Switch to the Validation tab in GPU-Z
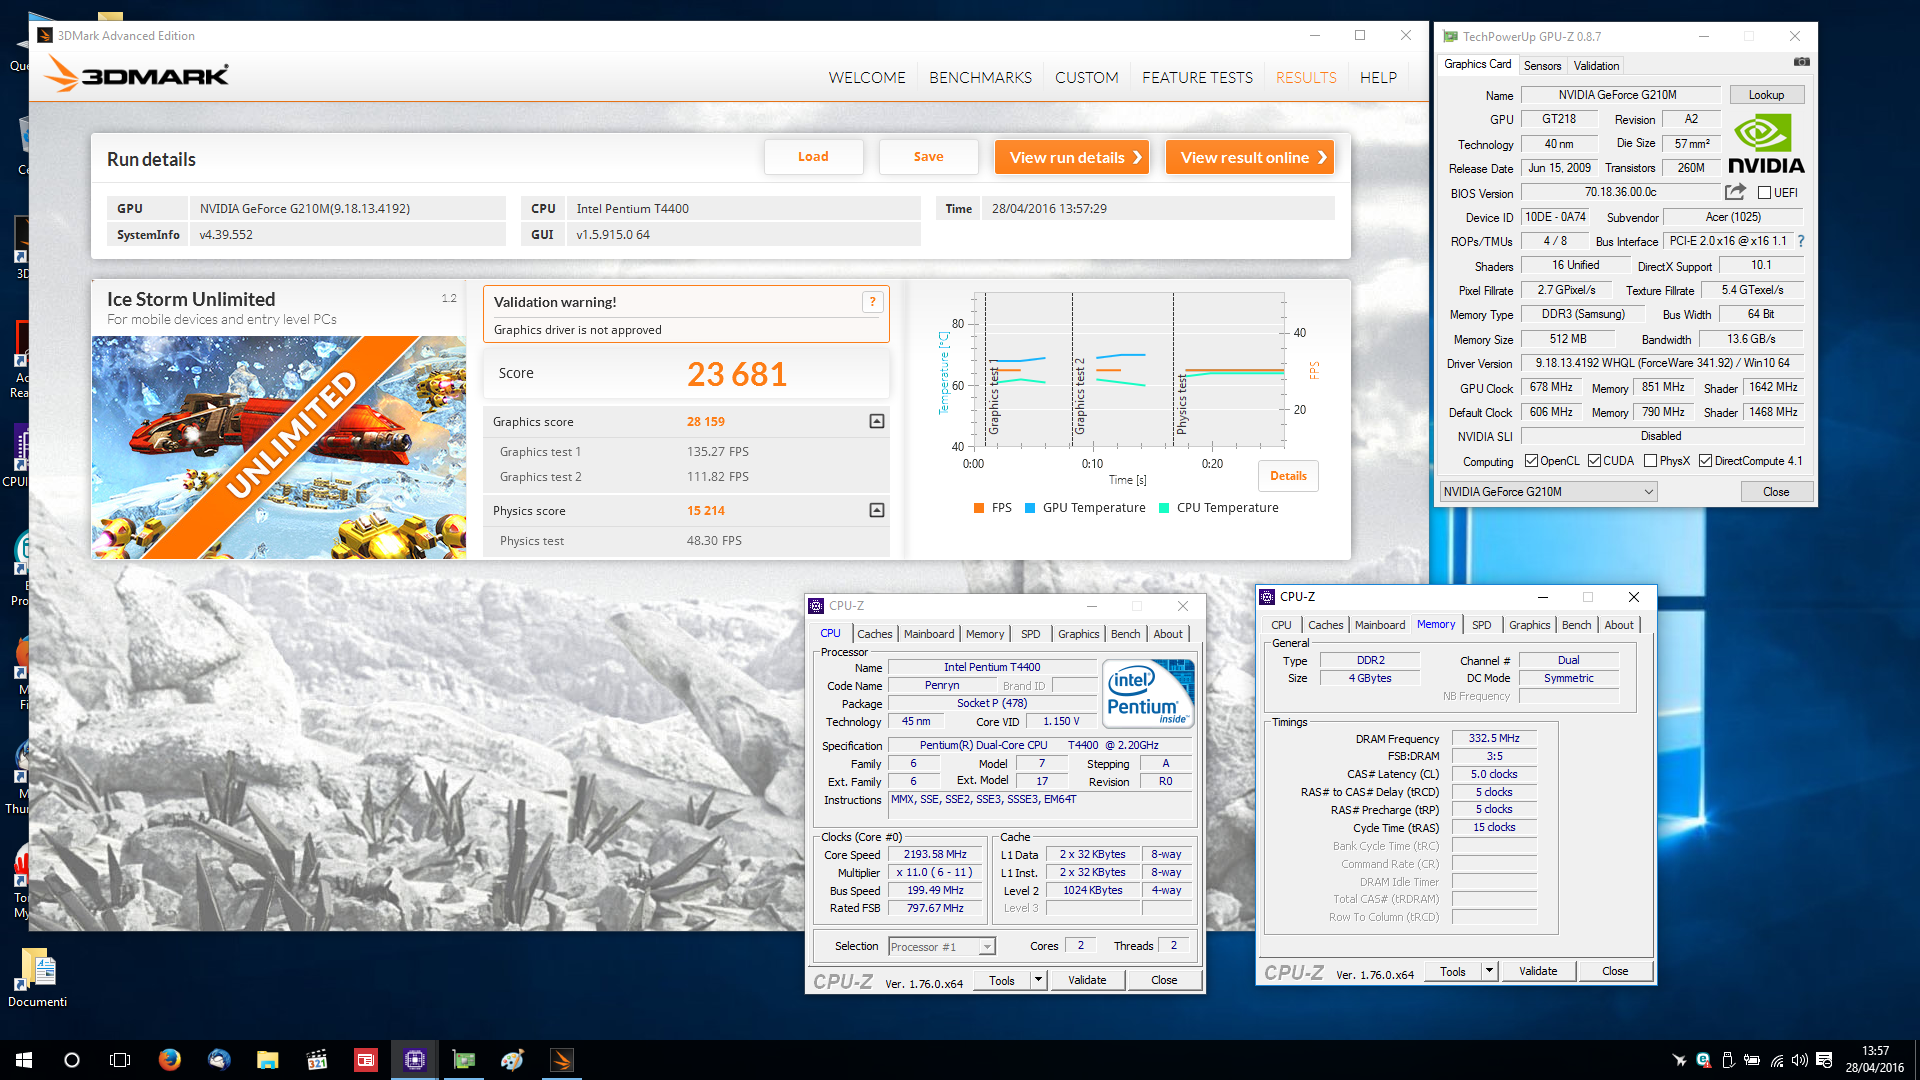Viewport: 1920px width, 1080px height. pyautogui.click(x=1596, y=66)
